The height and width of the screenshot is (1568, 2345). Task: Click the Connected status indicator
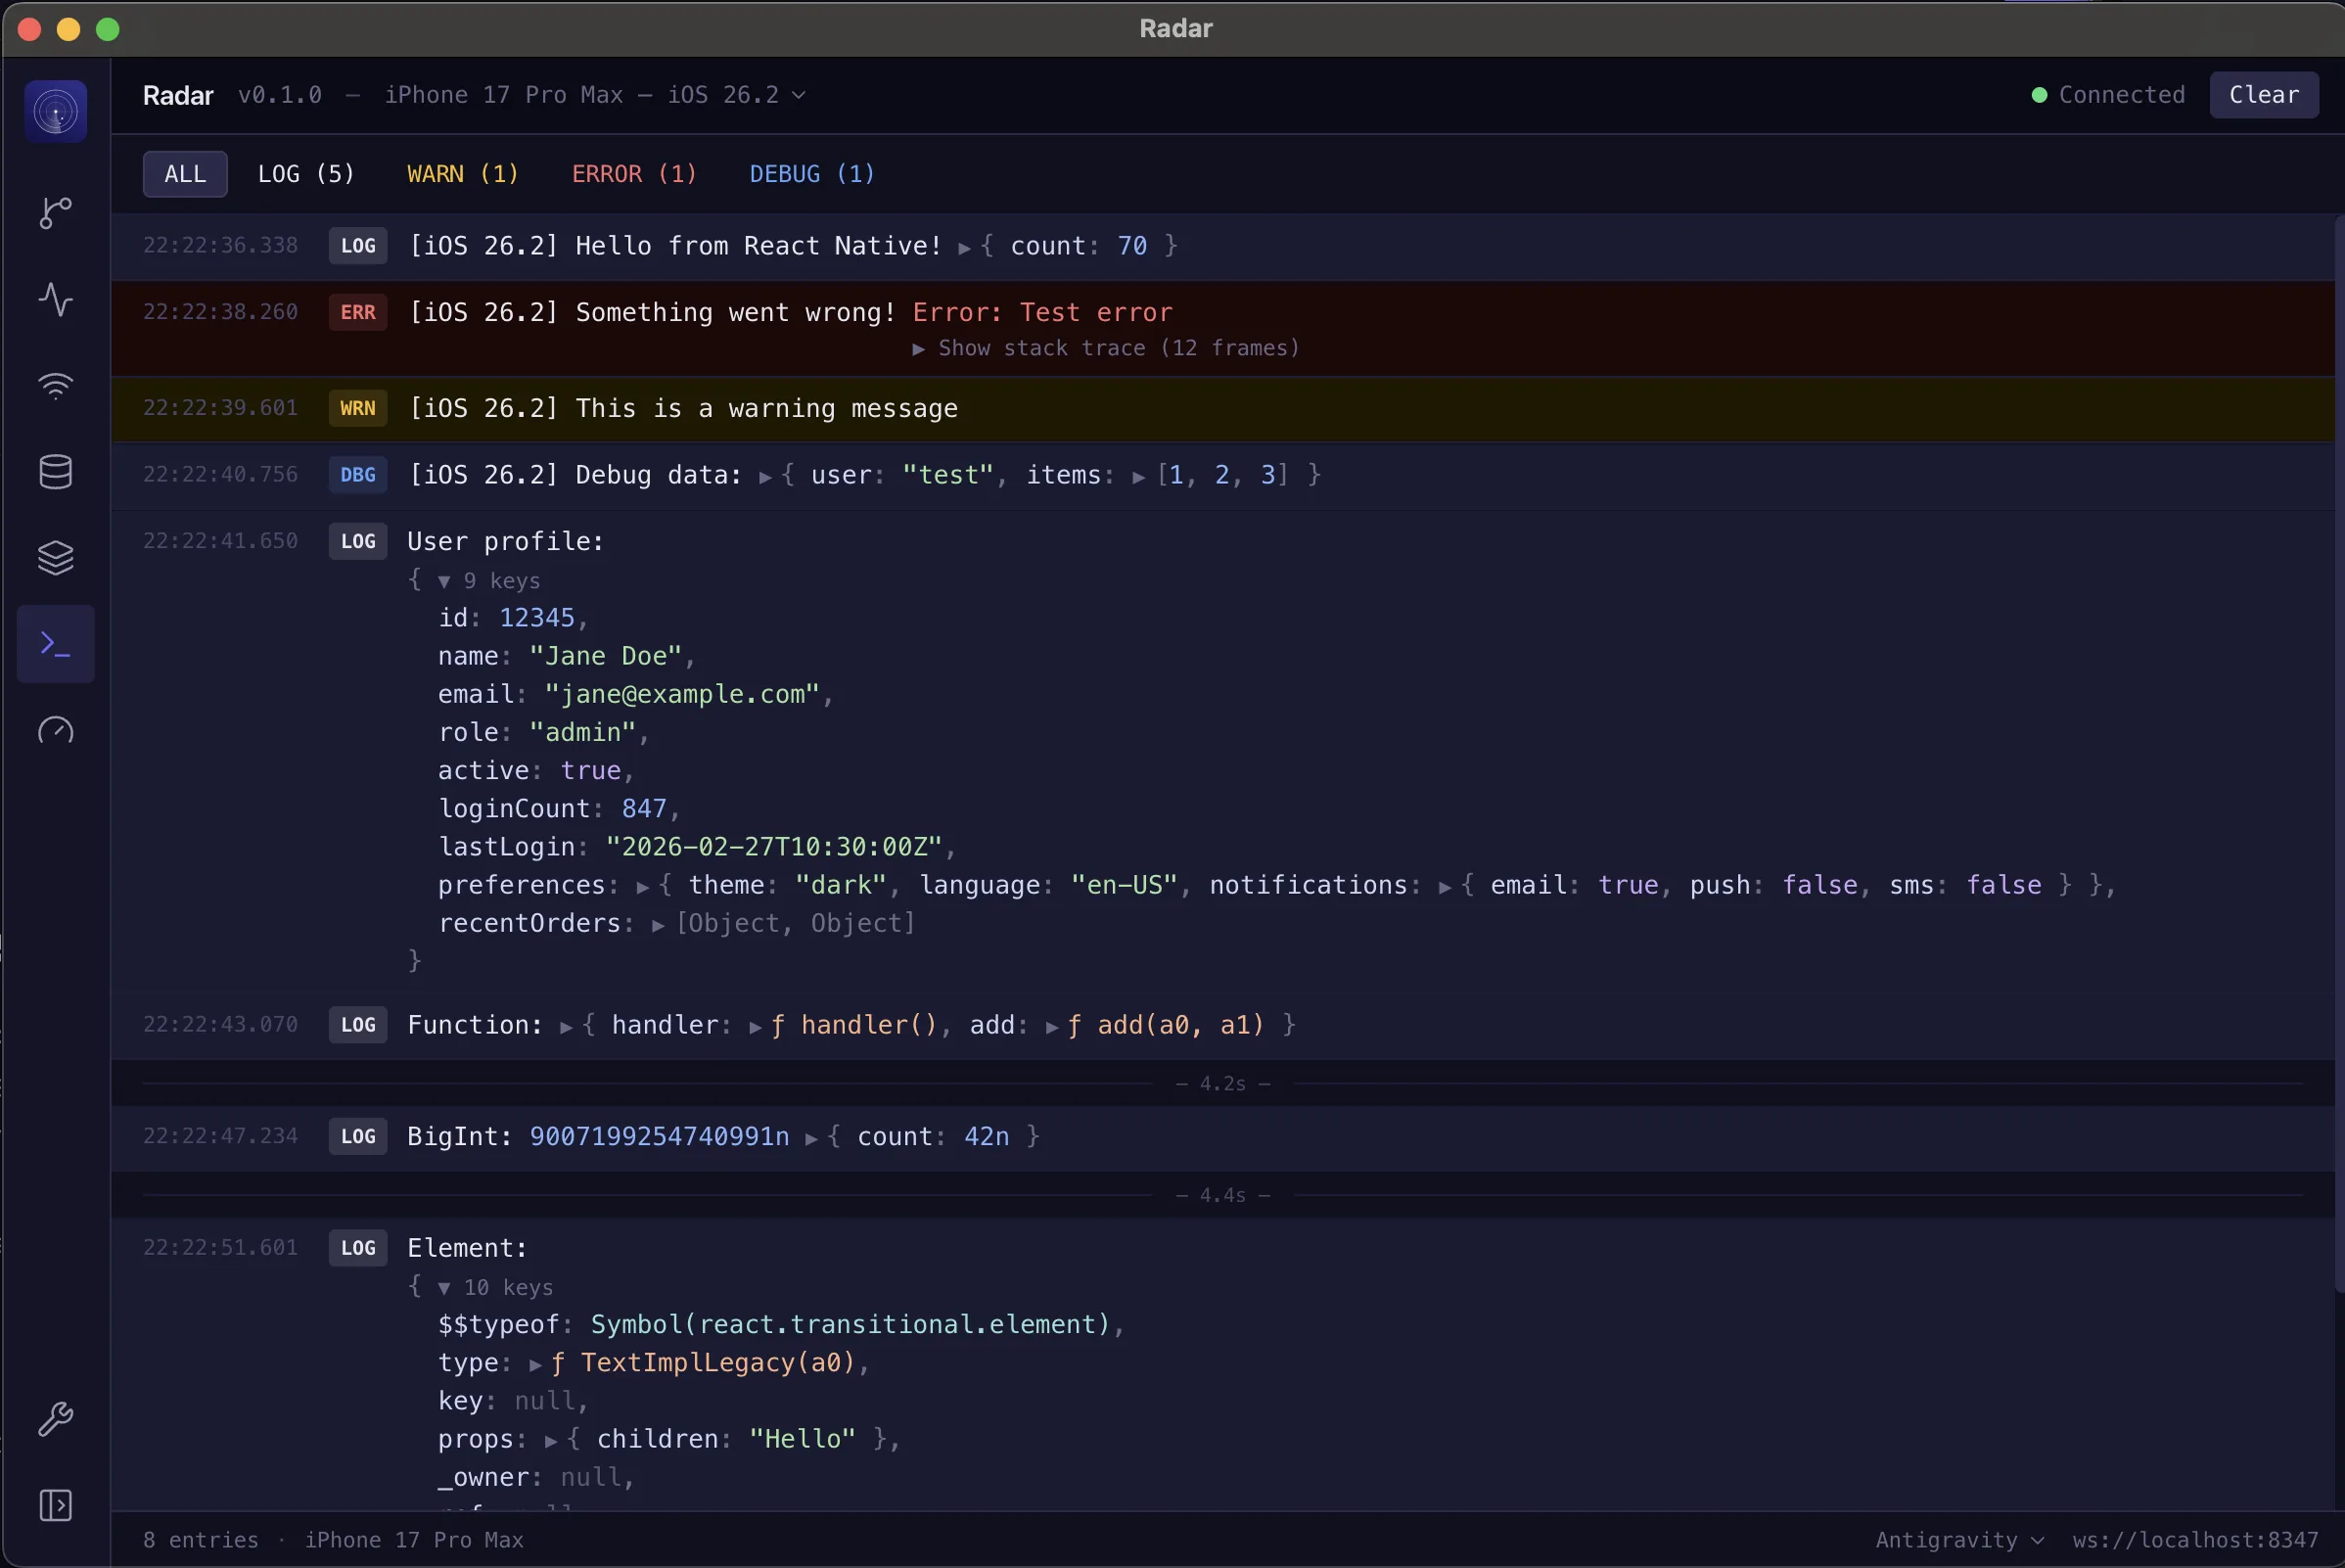2108,95
